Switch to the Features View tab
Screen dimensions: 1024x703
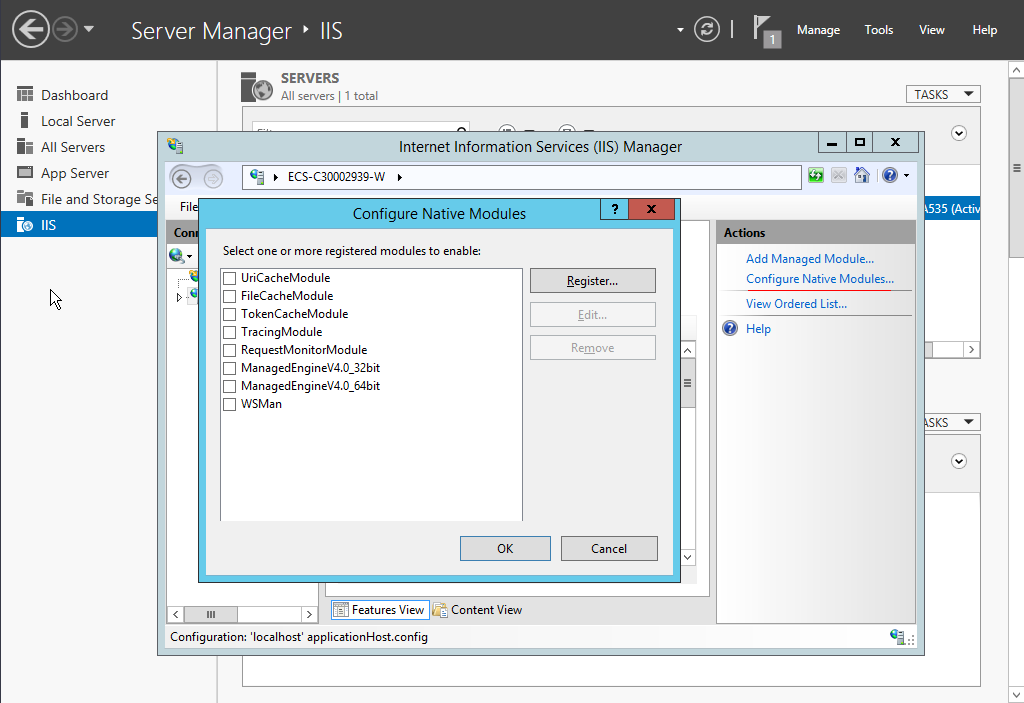[x=380, y=610]
